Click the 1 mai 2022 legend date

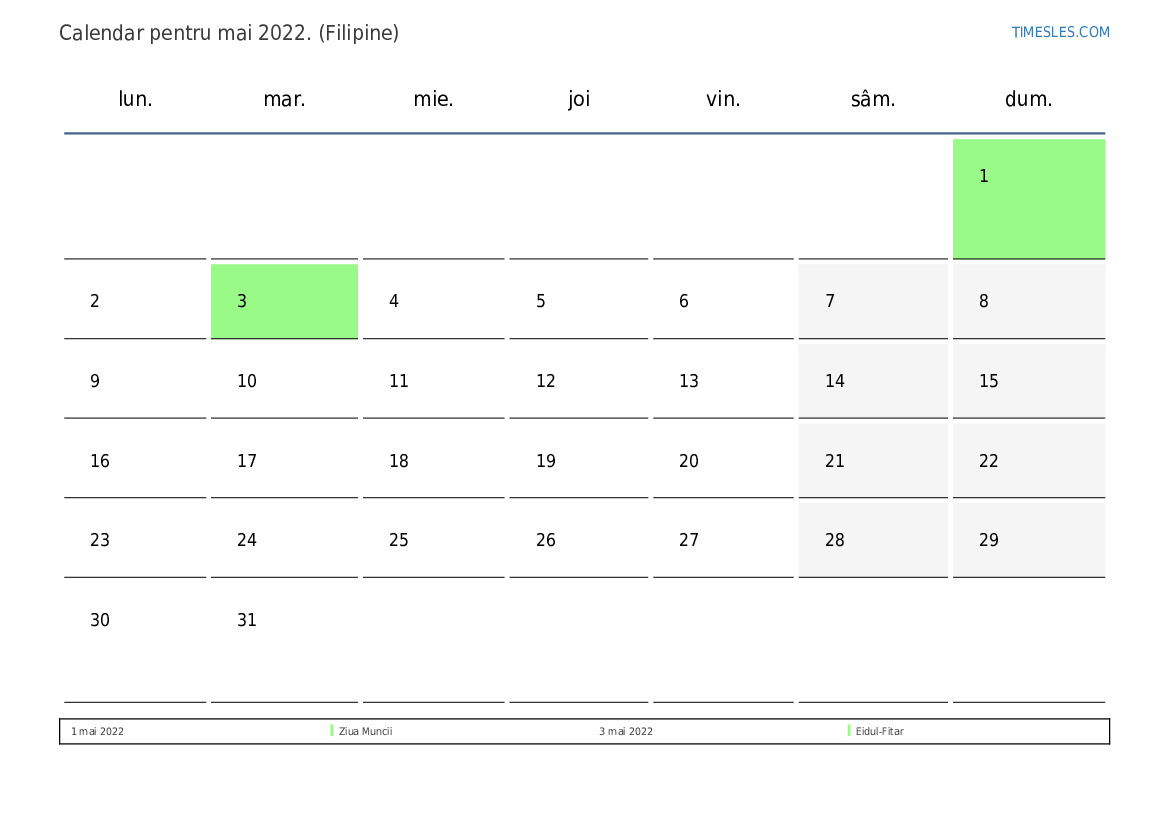(x=98, y=732)
